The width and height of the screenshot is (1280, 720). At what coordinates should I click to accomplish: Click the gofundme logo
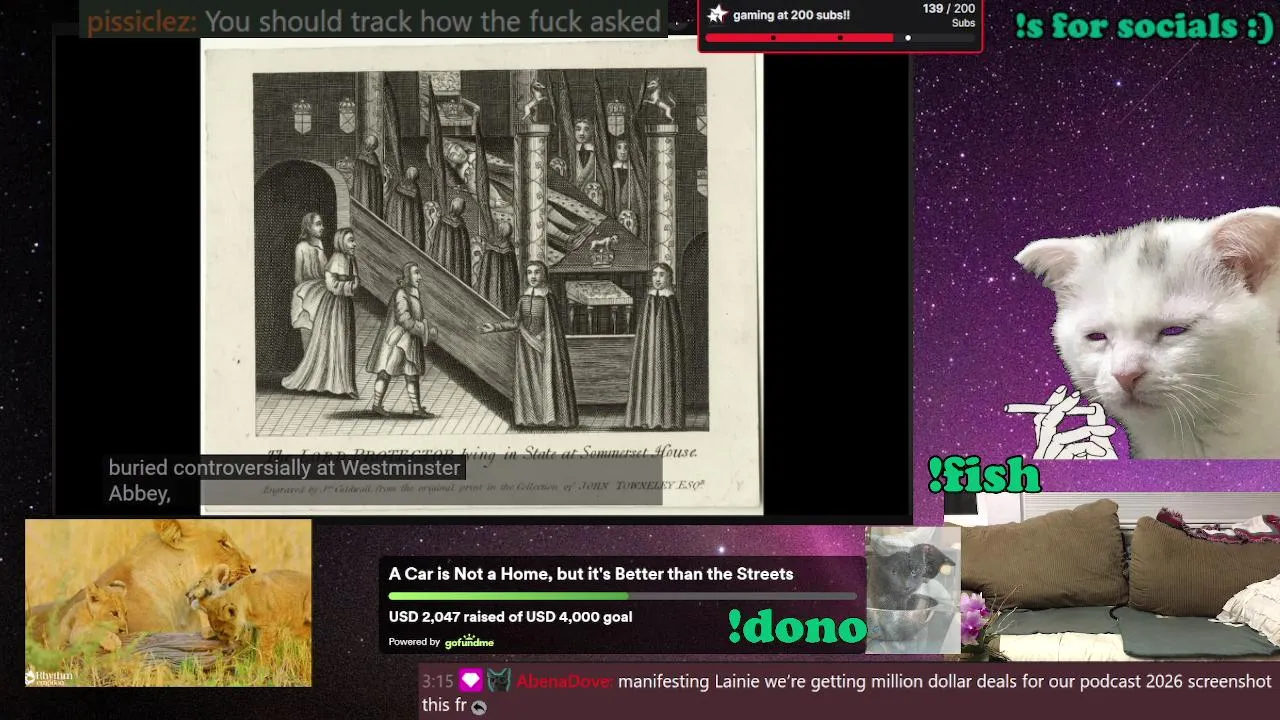click(469, 642)
